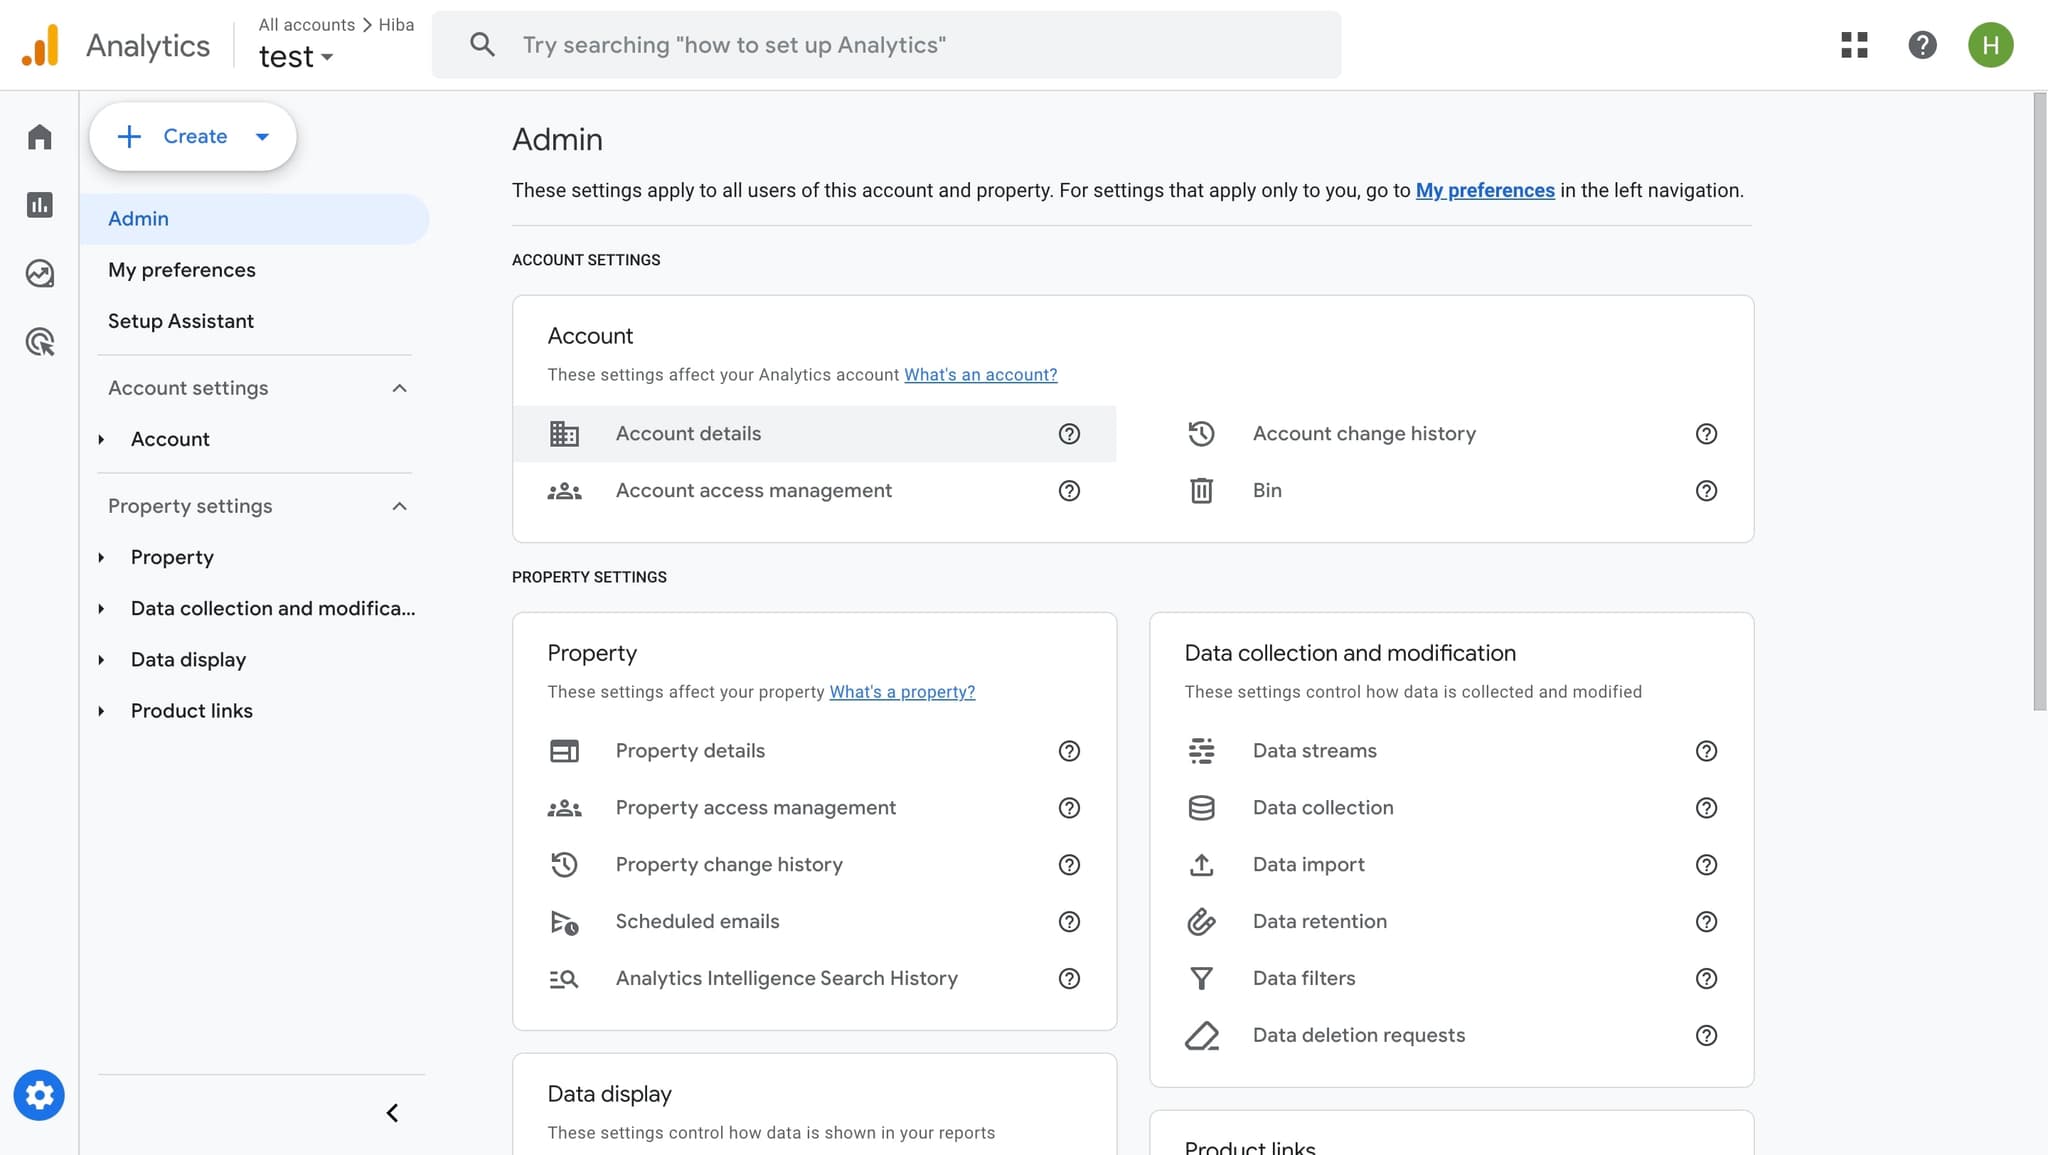Click the Account access management people icon

[x=565, y=490]
